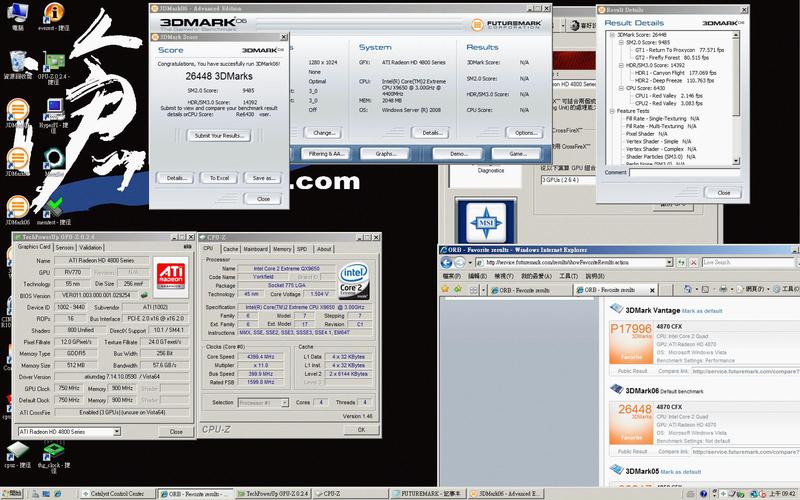Click Graphs button in 3DMark06
The image size is (800, 500).
(x=385, y=154)
